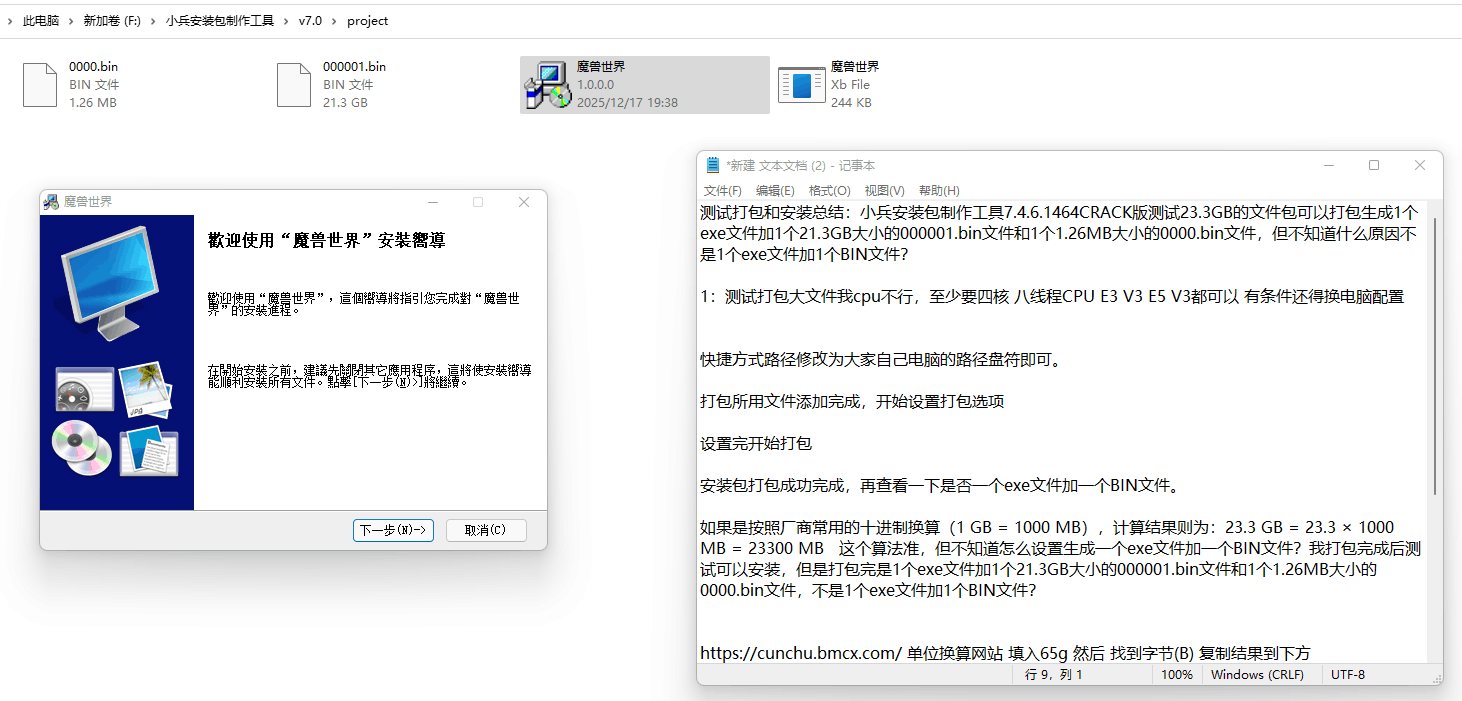Click 新加卷 (F:) in the breadcrumb path
Image resolution: width=1462 pixels, height=701 pixels.
111,20
